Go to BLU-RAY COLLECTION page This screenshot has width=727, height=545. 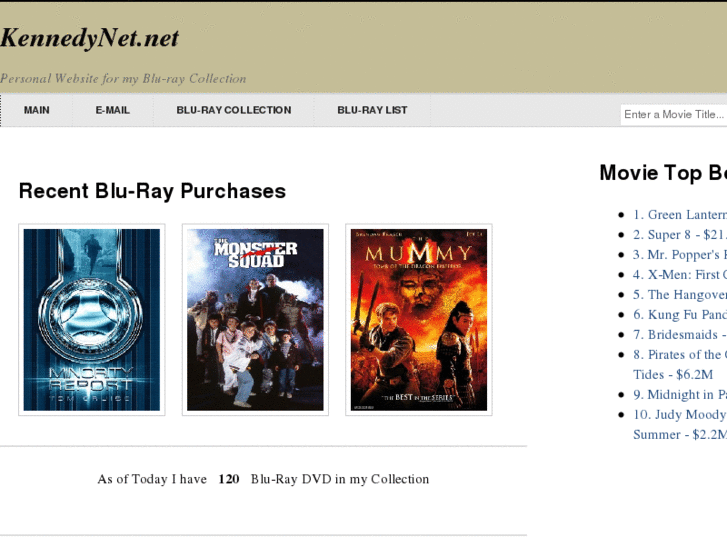coord(234,110)
